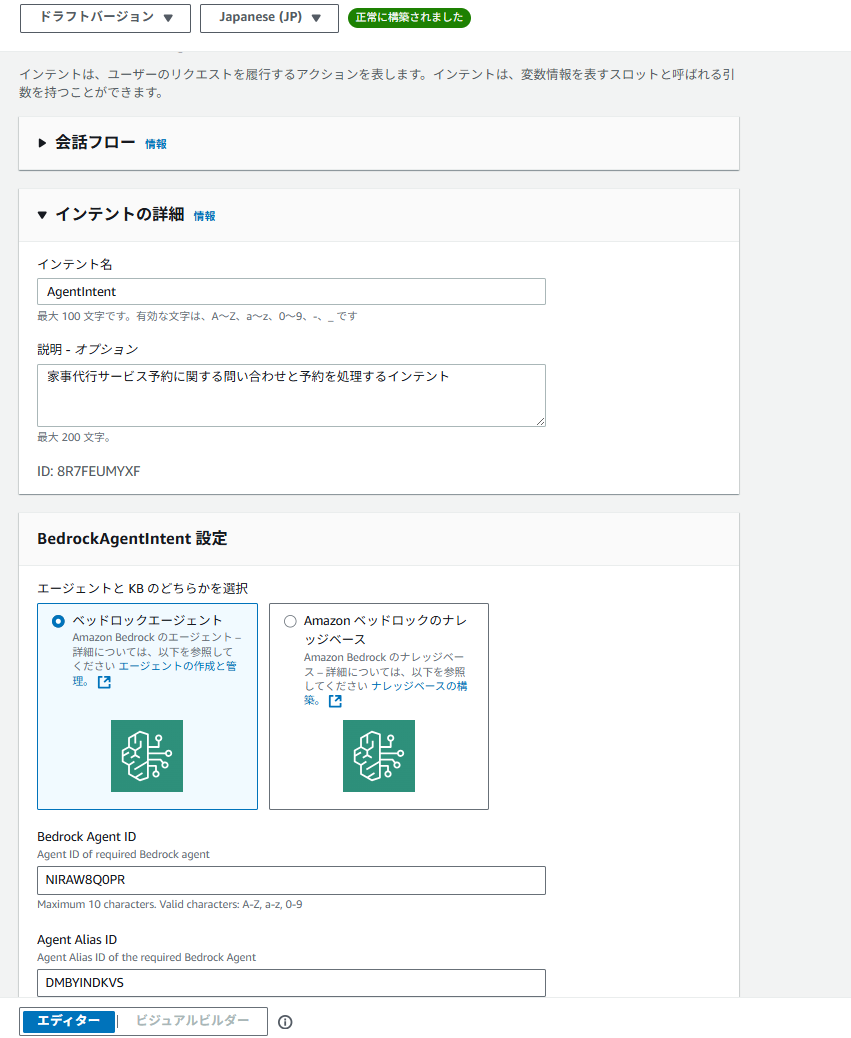Switch to the ビジュアルビルダー tab
This screenshot has width=851, height=1038.
192,1021
